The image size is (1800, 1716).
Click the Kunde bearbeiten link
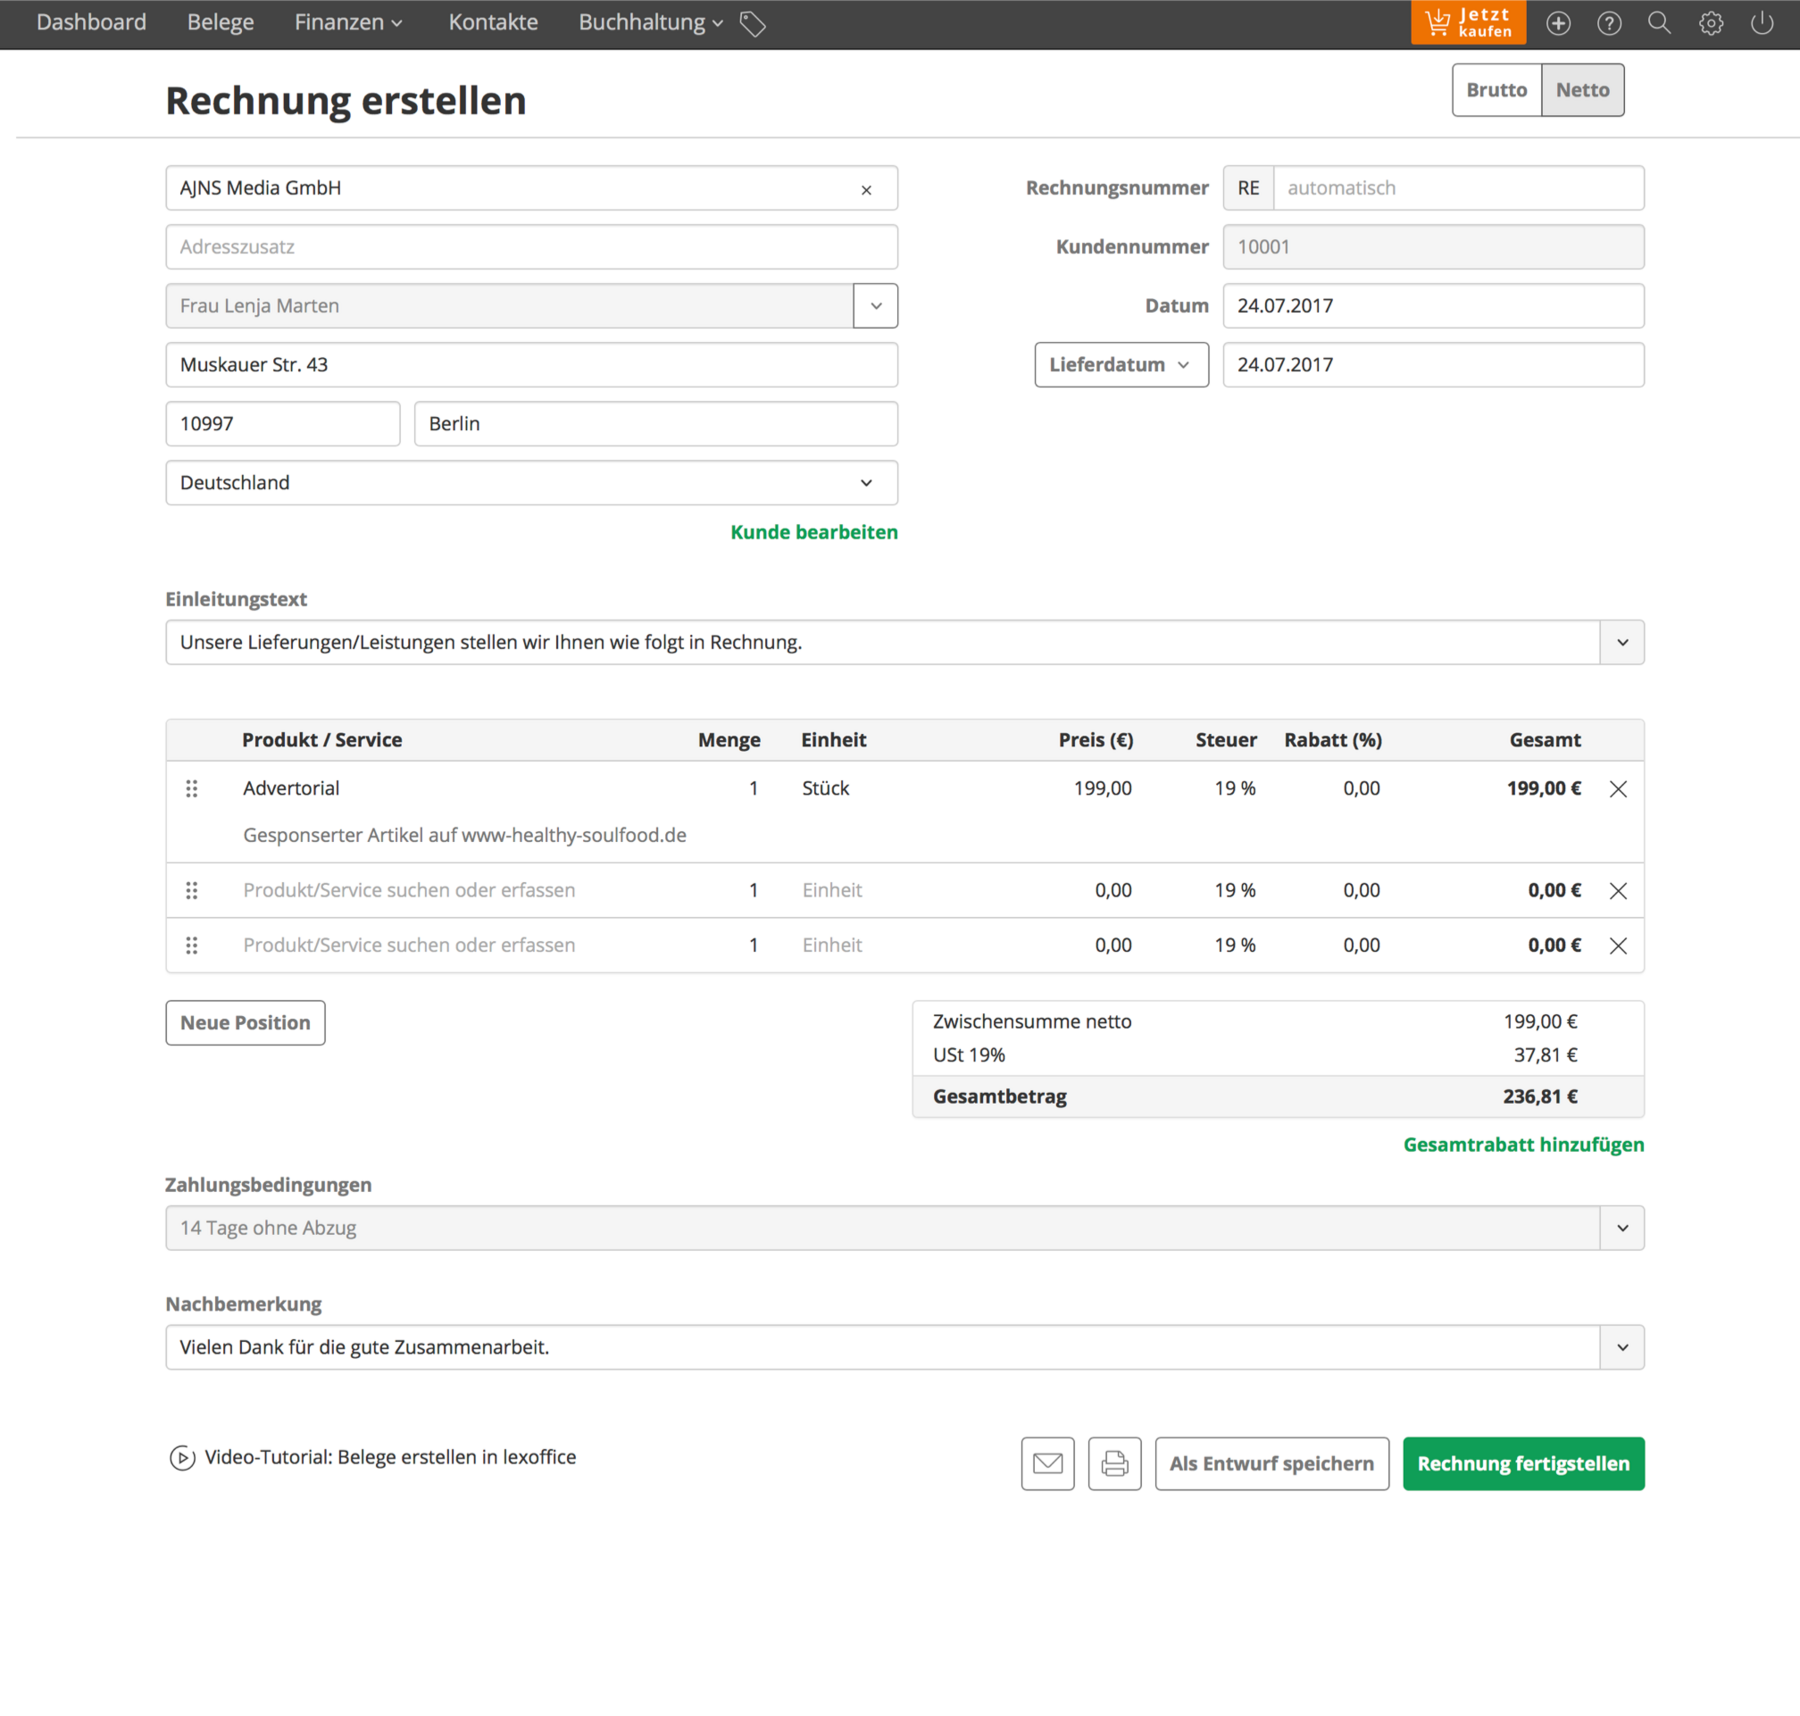pos(814,532)
